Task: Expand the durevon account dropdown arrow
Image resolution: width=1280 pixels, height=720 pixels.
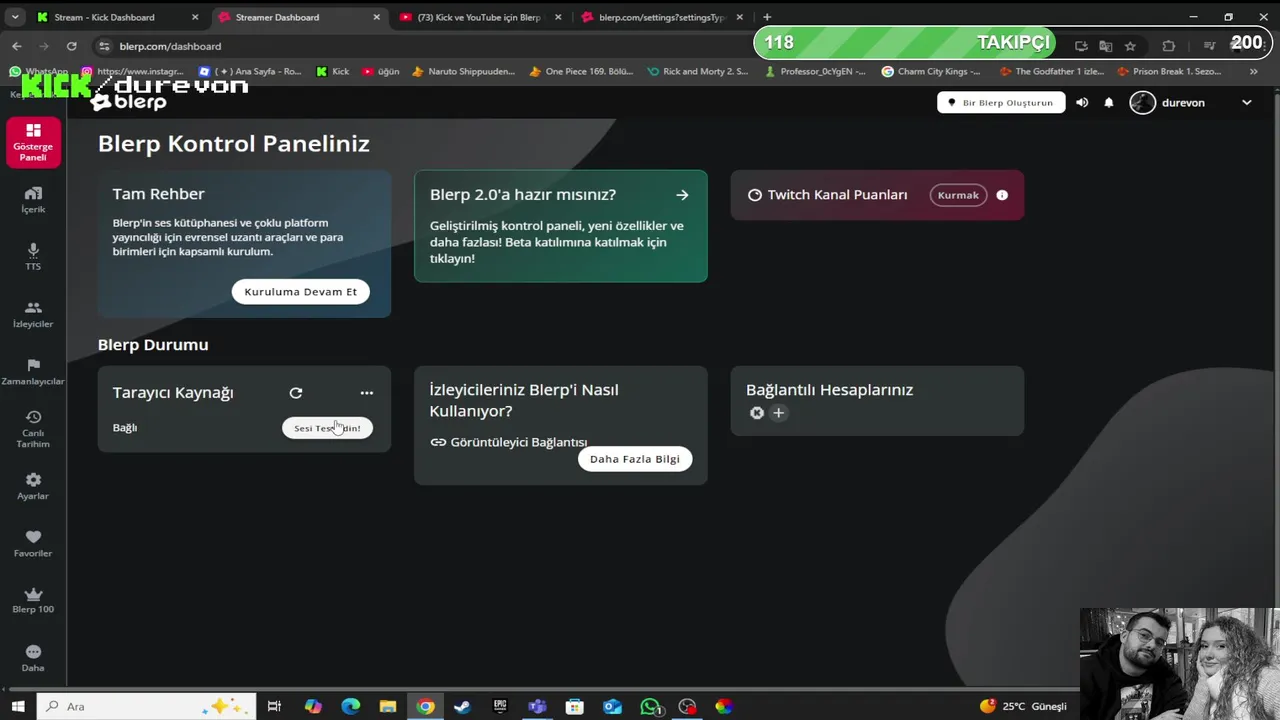Action: 1246,102
